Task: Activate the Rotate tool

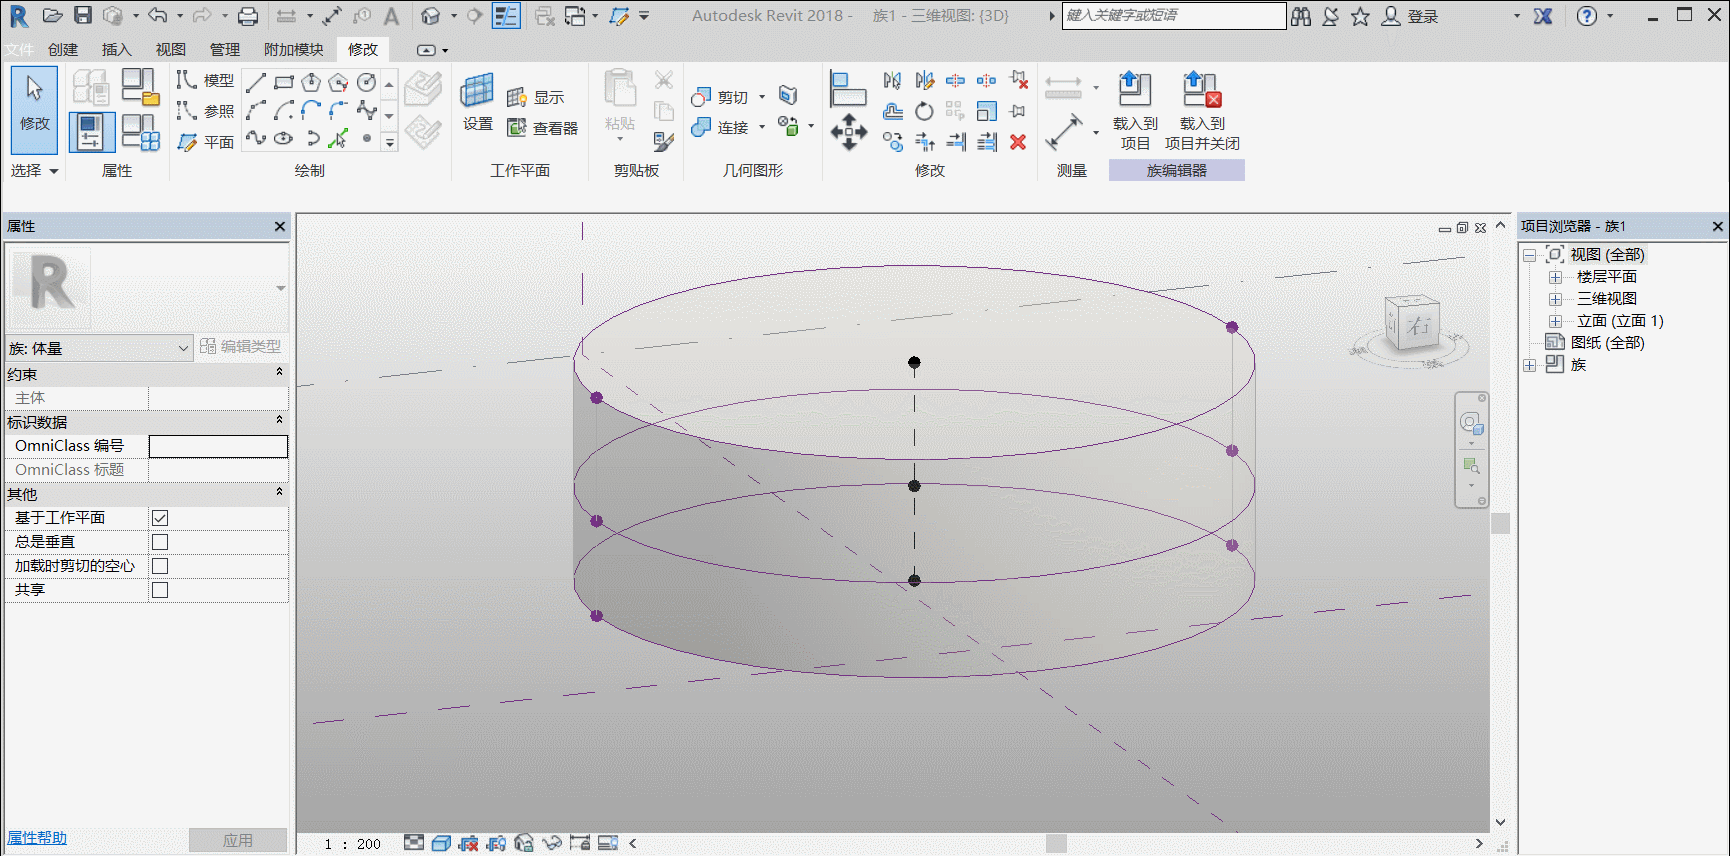Action: (x=924, y=111)
